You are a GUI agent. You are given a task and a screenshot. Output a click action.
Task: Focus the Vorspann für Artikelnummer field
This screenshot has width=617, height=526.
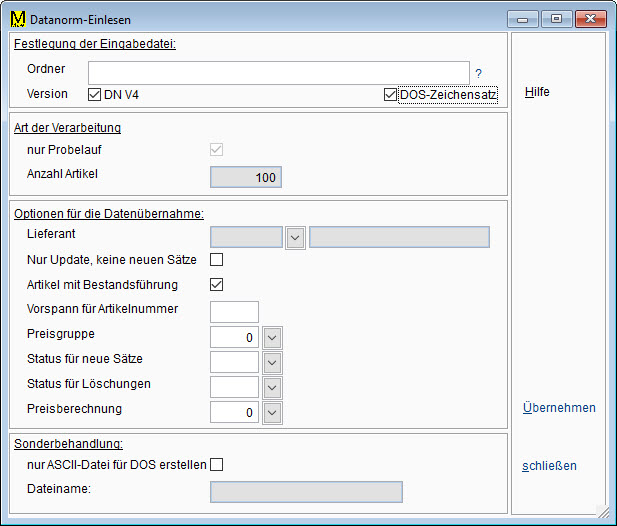pyautogui.click(x=234, y=311)
